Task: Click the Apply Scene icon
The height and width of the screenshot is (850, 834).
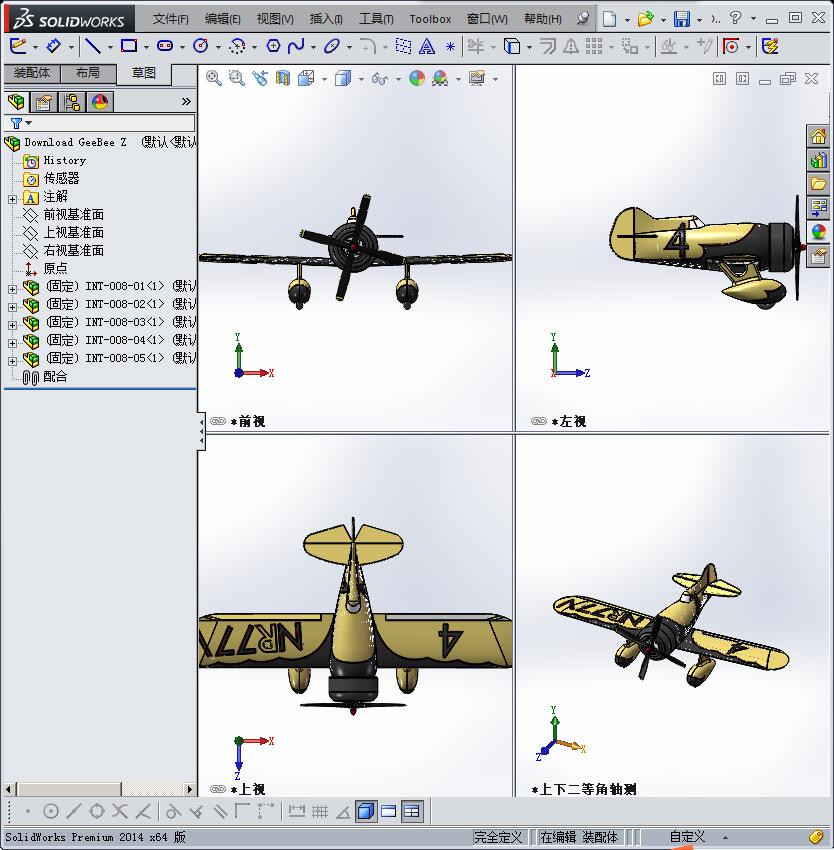Action: click(440, 79)
